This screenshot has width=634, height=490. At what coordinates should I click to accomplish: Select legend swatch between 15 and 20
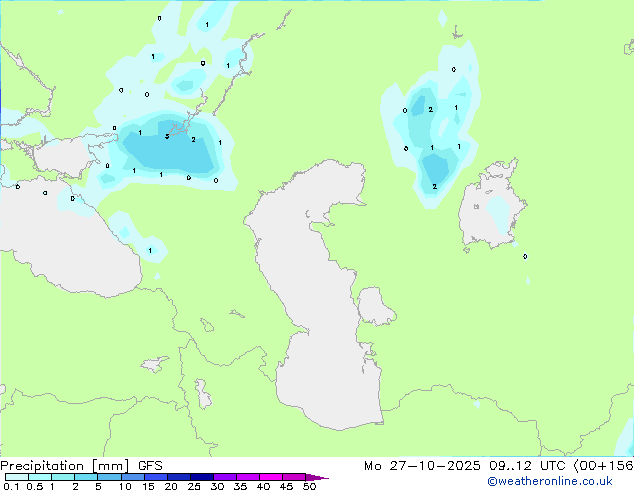(x=155, y=477)
